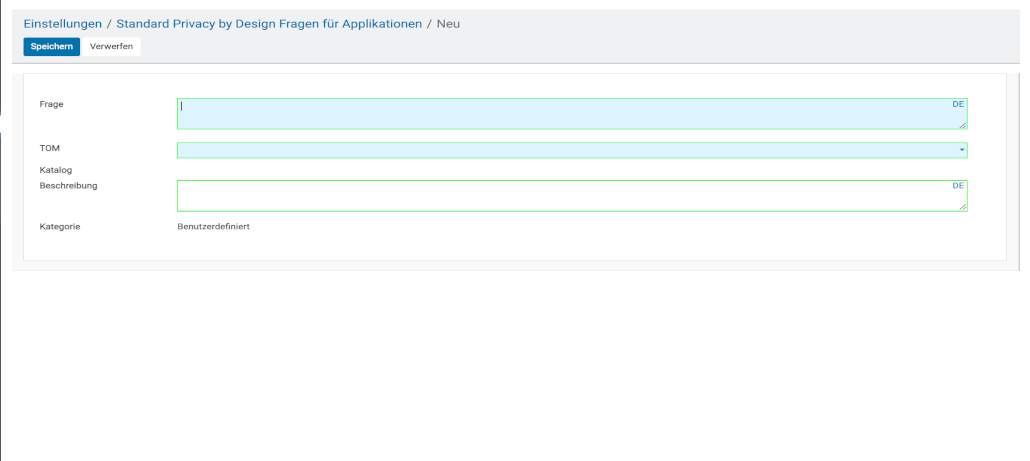Focus the Beschreibung text area
1030x461 pixels.
pyautogui.click(x=560, y=196)
